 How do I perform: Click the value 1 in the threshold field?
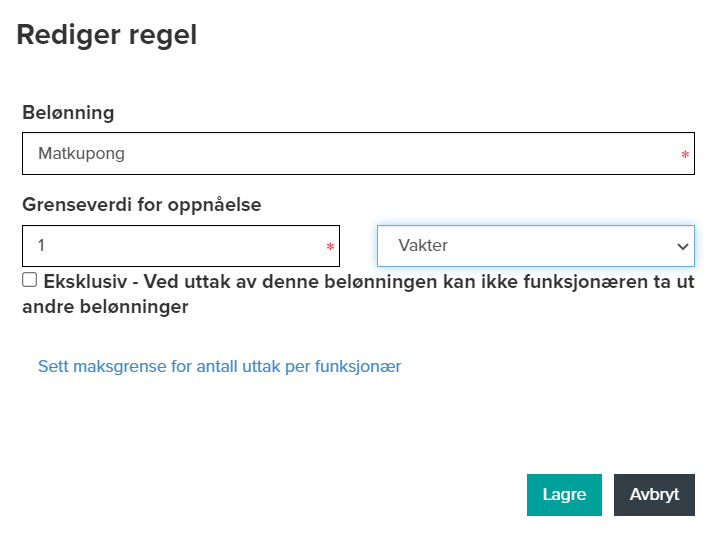coord(42,245)
